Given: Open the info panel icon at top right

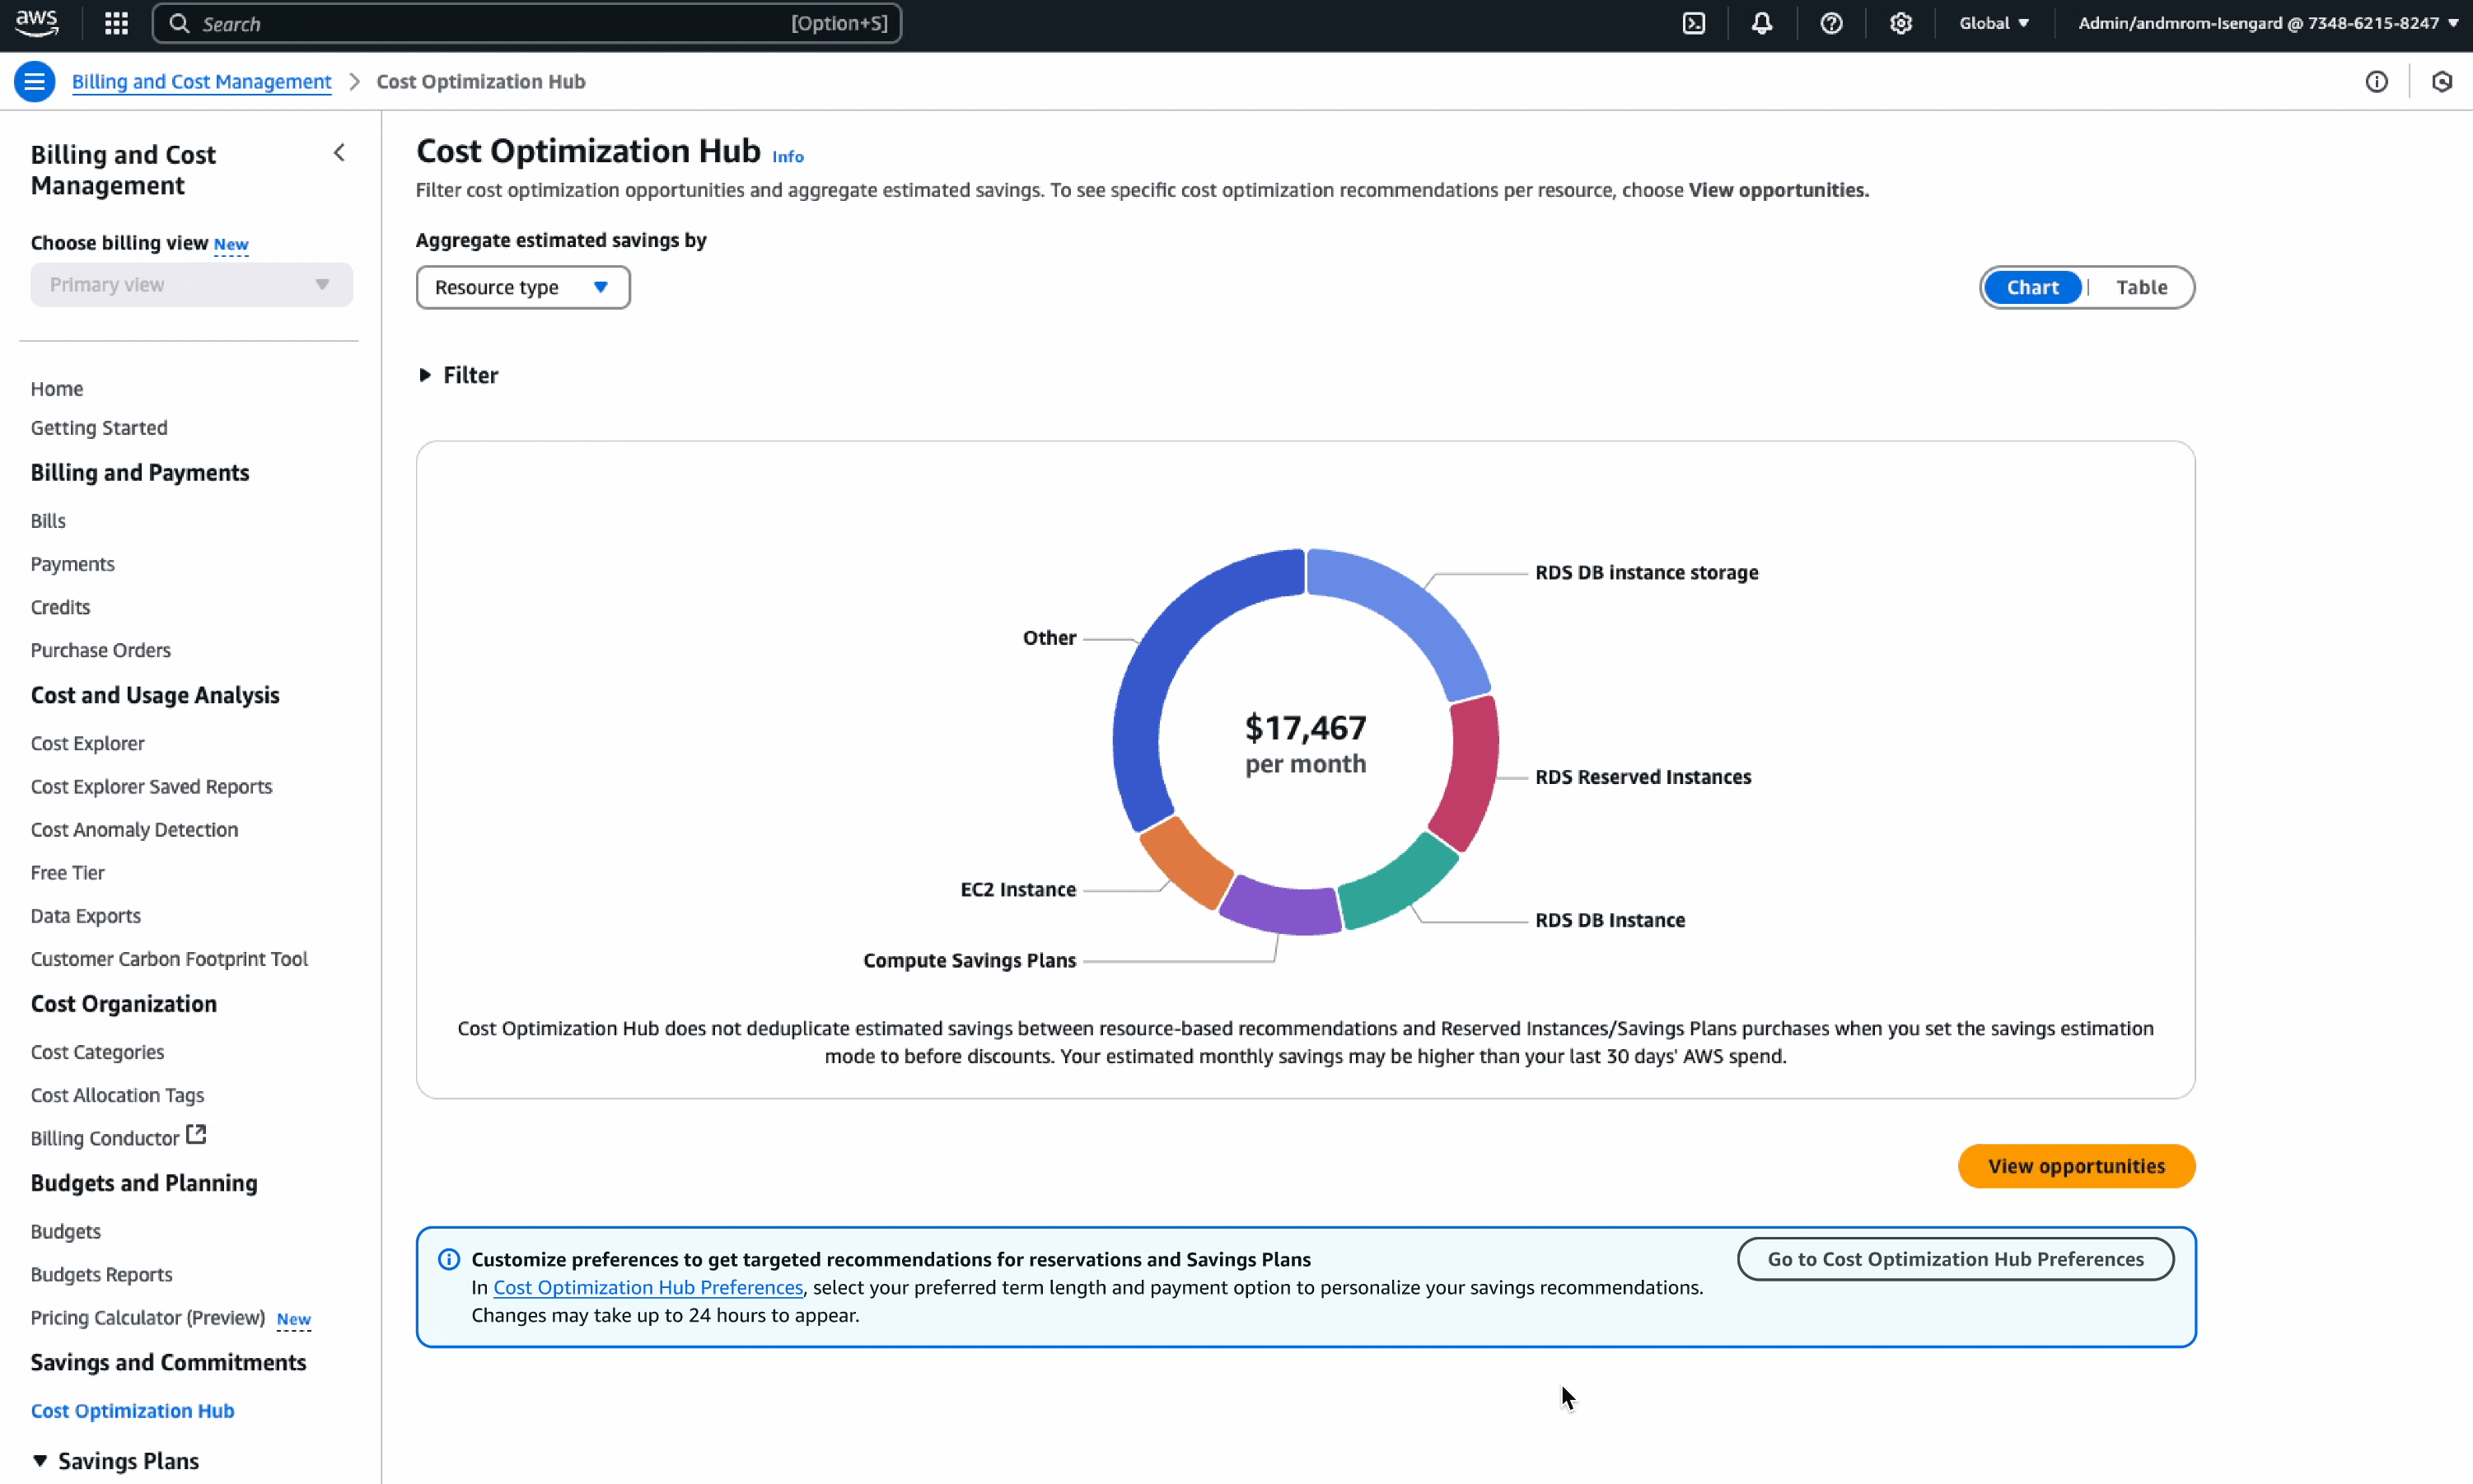Looking at the screenshot, I should [2376, 82].
